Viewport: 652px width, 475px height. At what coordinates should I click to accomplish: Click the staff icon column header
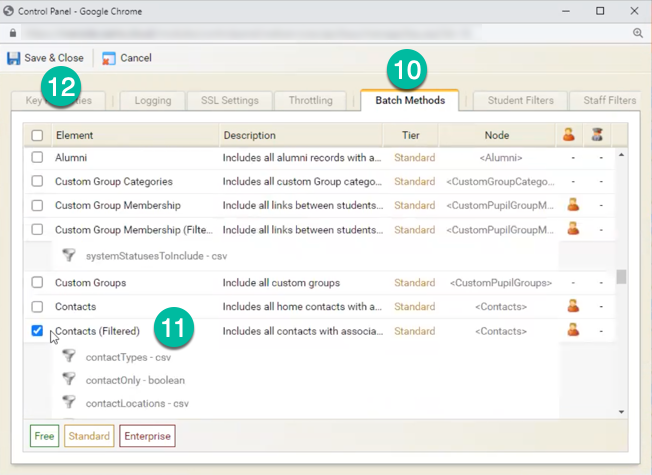[597, 135]
